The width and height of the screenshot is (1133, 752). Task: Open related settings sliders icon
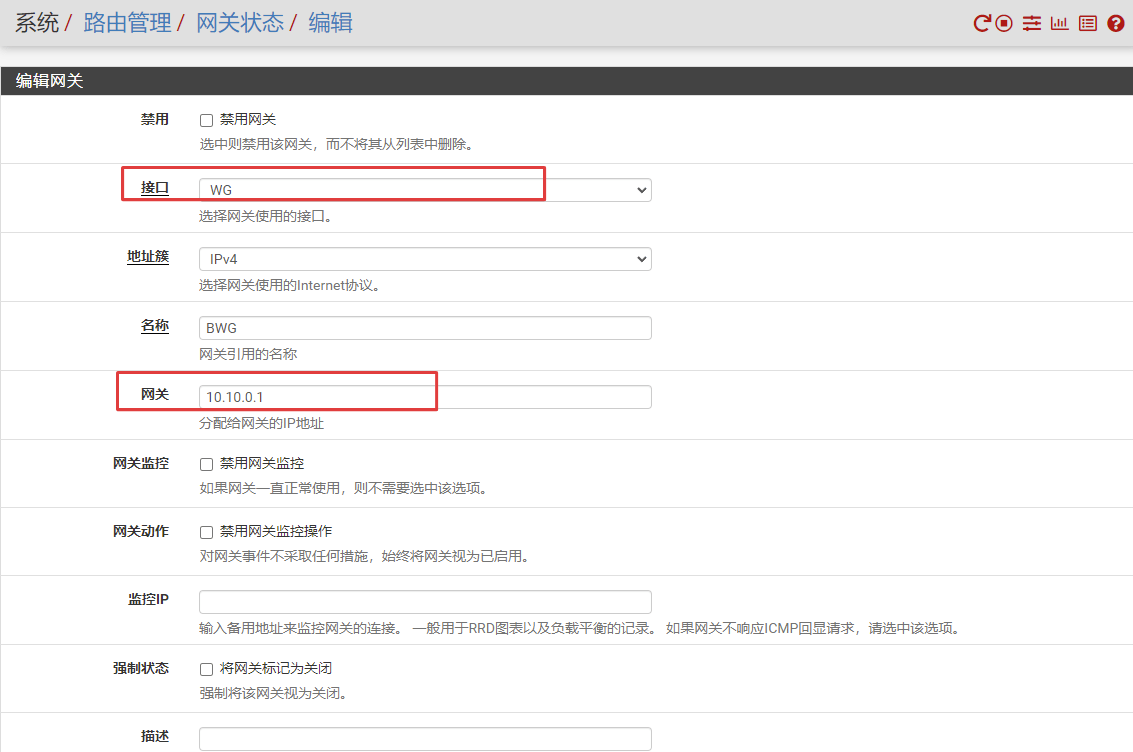click(1032, 23)
